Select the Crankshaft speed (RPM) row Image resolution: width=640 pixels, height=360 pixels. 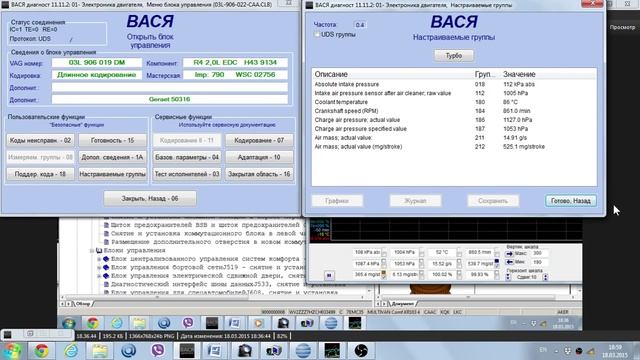453,111
